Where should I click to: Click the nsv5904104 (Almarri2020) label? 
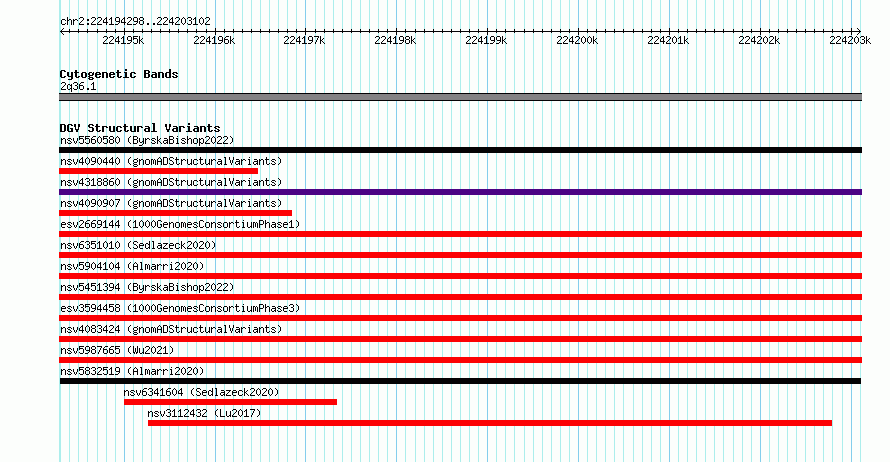pos(132,266)
